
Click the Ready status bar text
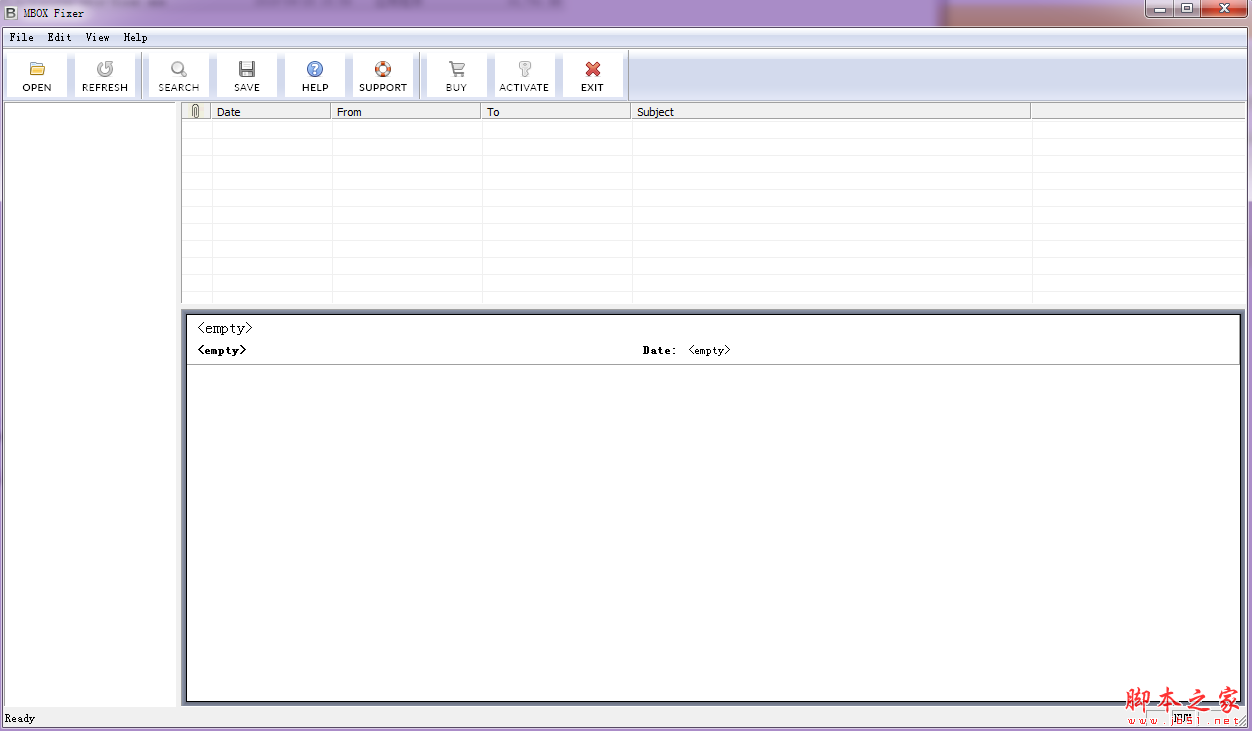(x=19, y=718)
